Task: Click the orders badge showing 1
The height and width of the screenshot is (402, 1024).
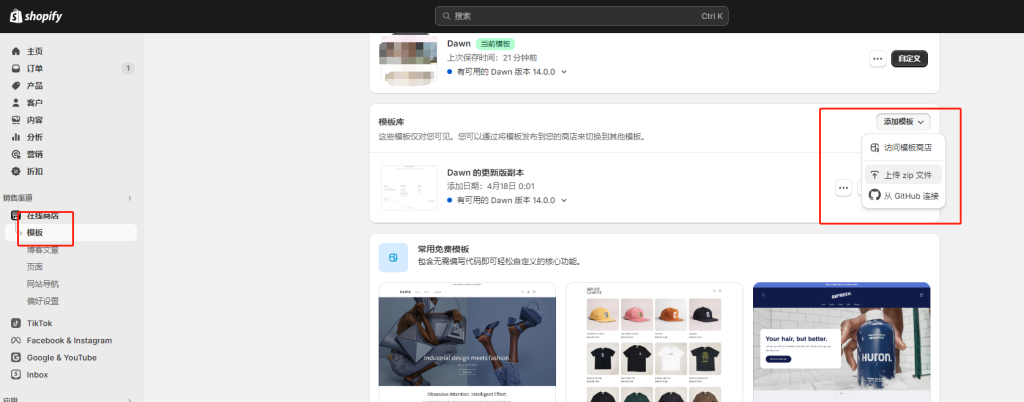Action: pyautogui.click(x=128, y=69)
